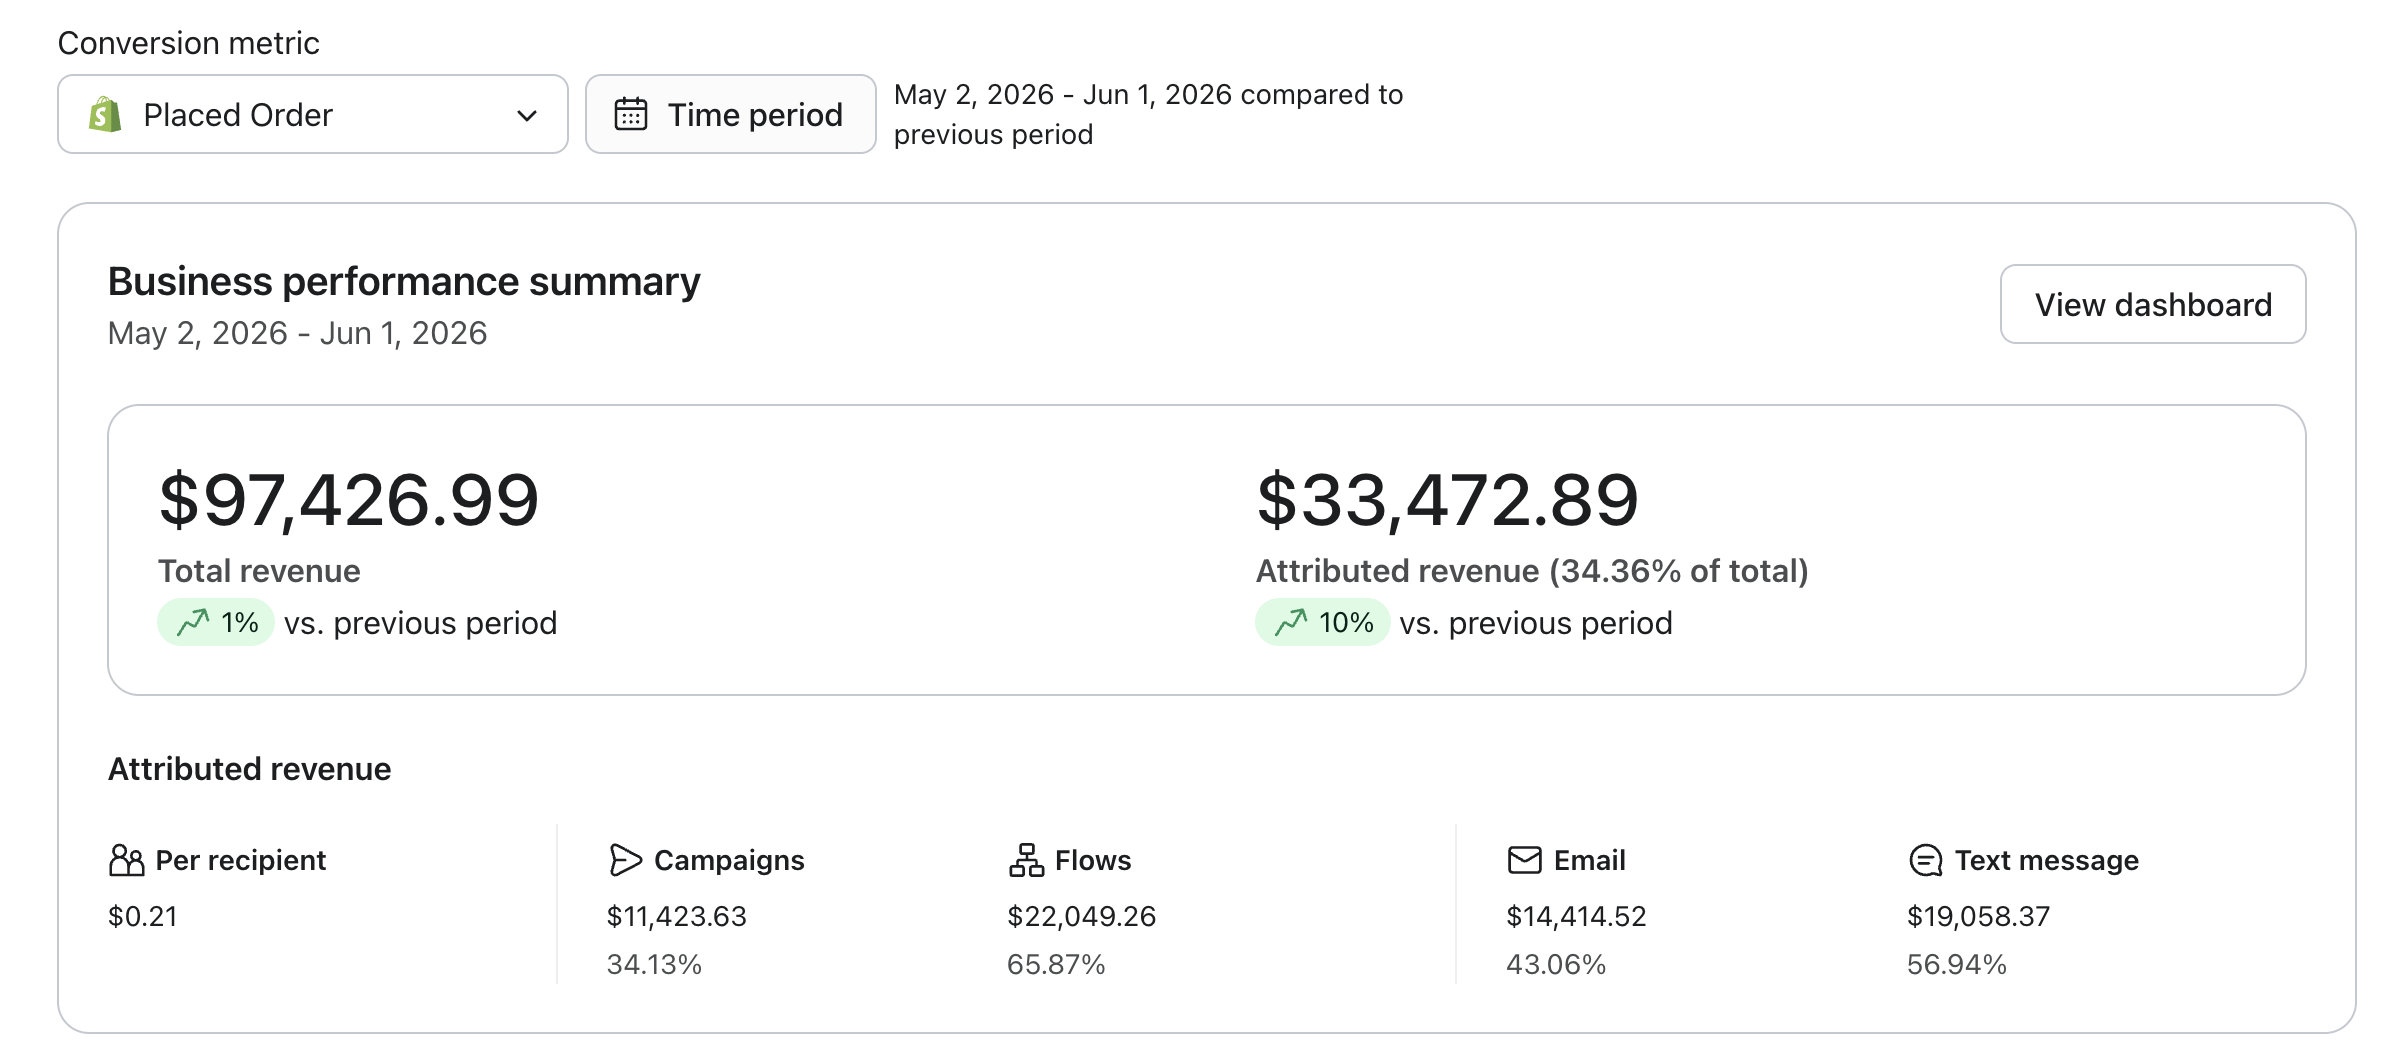The height and width of the screenshot is (1060, 2388).
Task: Select the $0.21 per recipient value
Action: [143, 916]
